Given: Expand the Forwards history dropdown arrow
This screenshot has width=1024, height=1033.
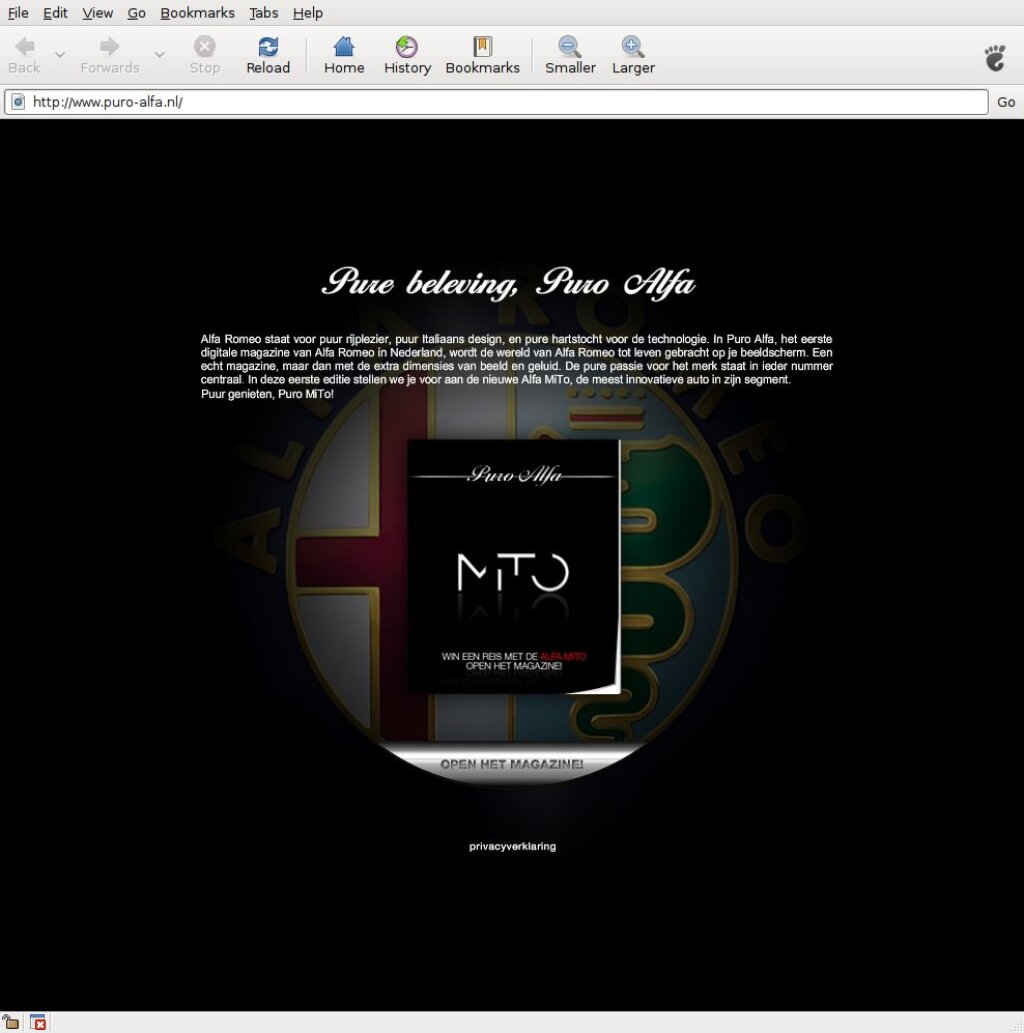Looking at the screenshot, I should click(x=159, y=54).
